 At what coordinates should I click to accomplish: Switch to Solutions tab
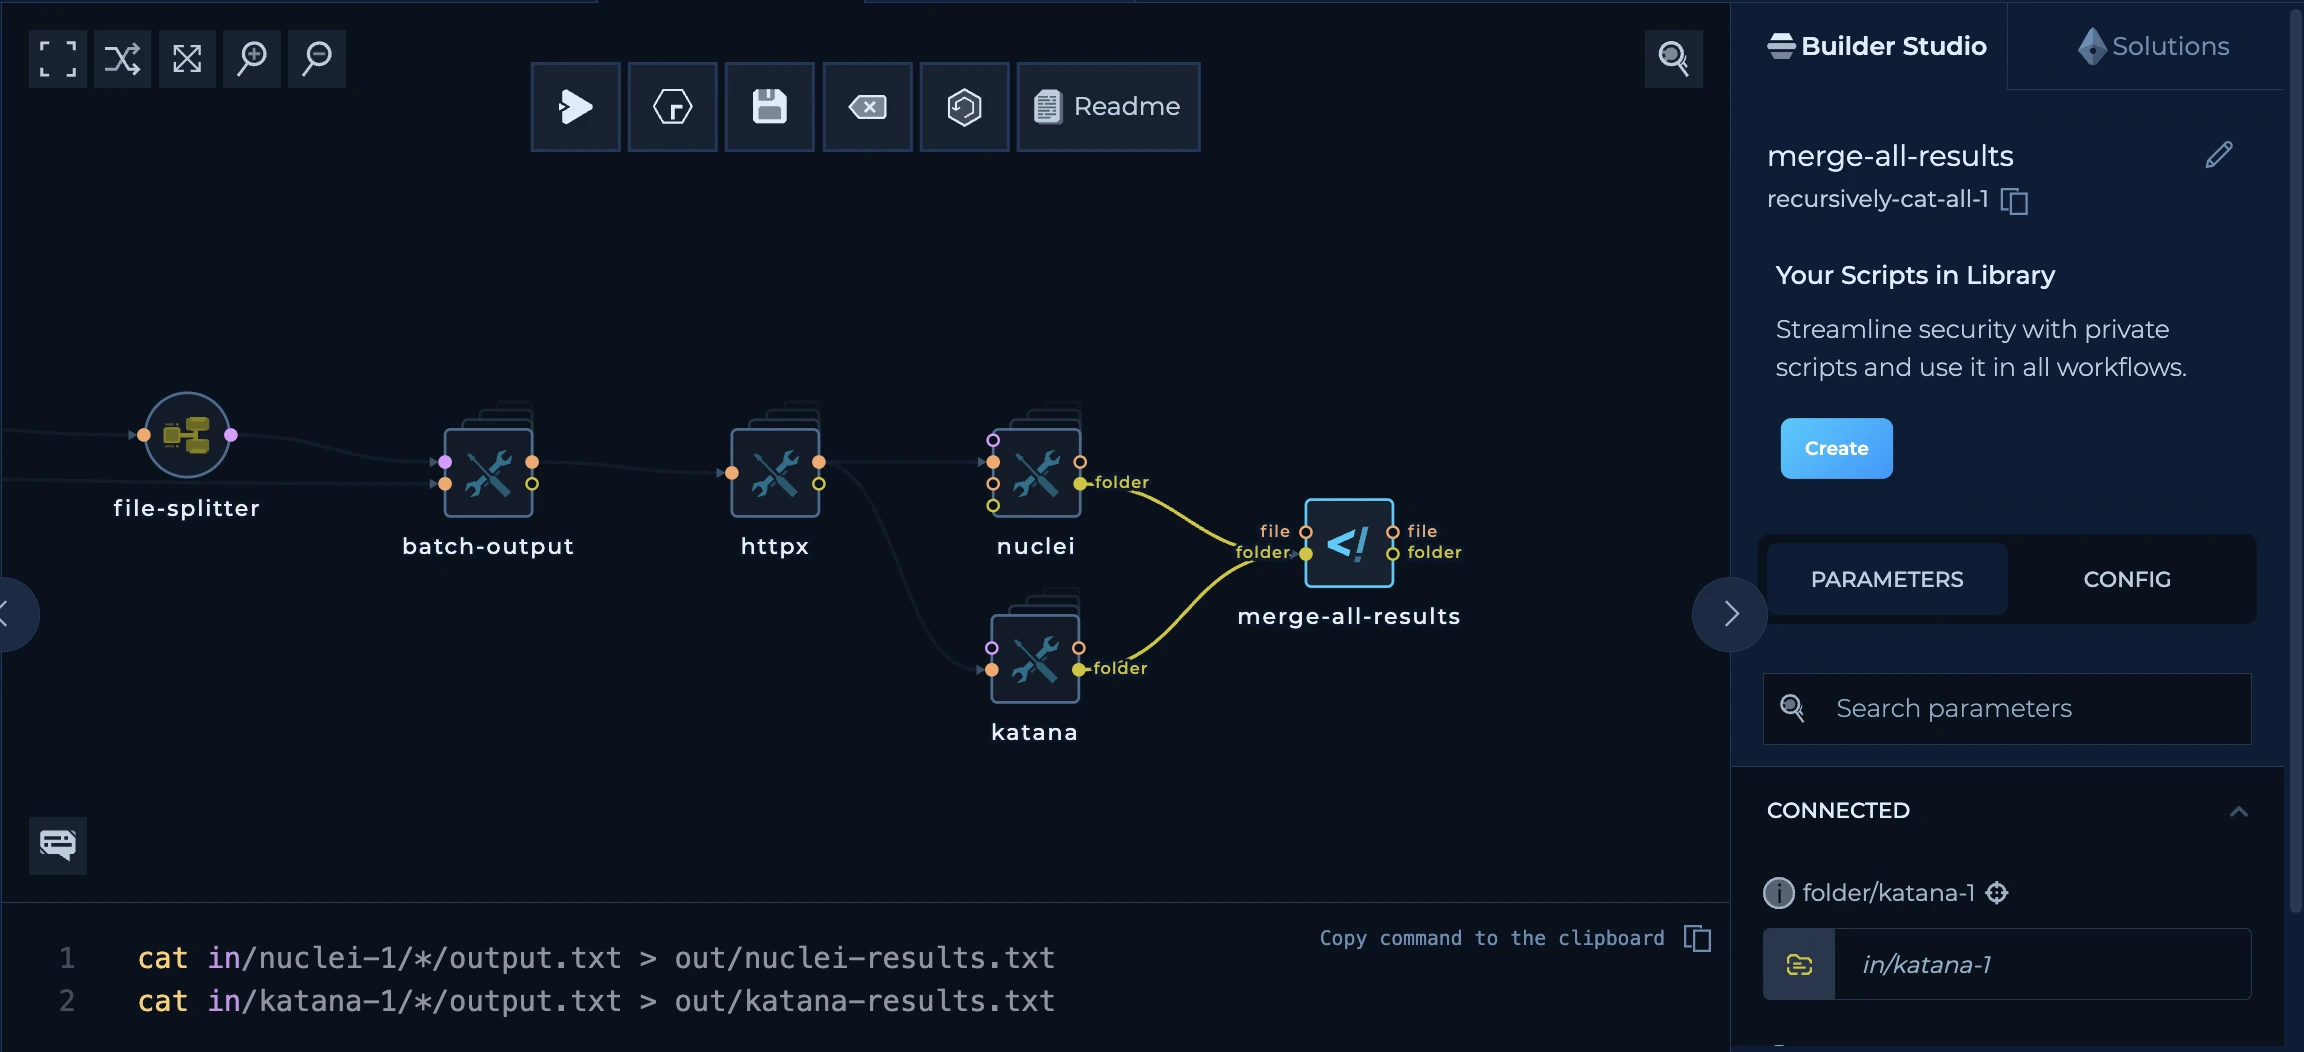tap(2153, 46)
